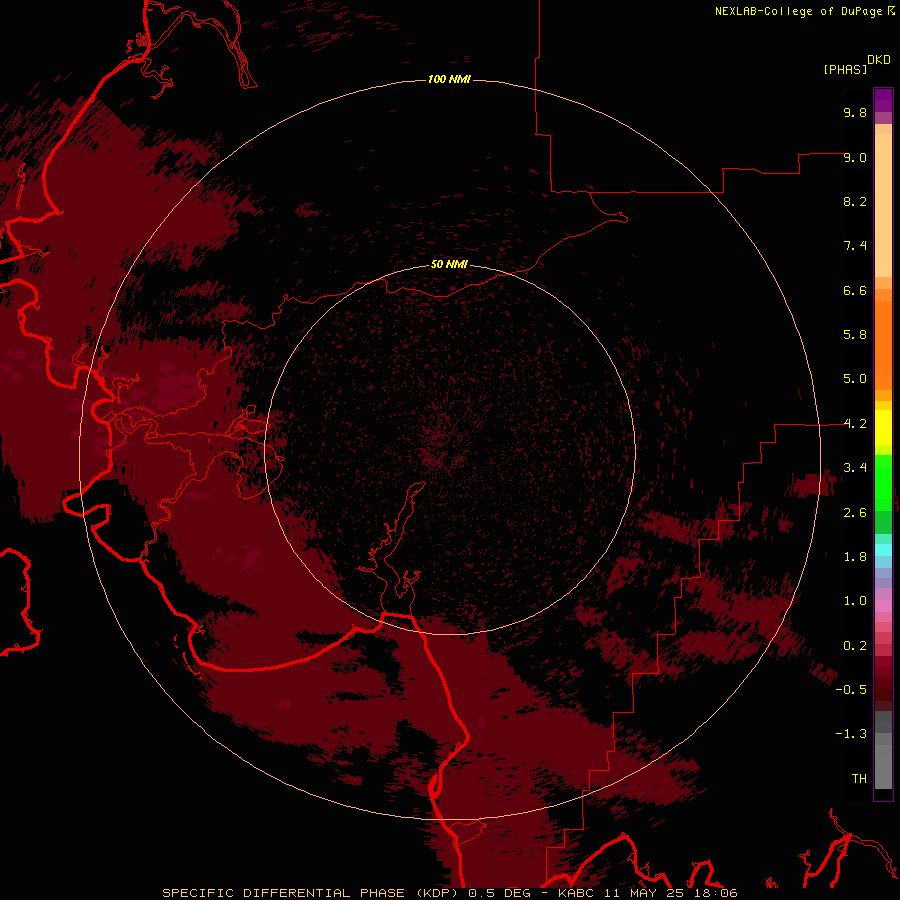The image size is (900, 900).
Task: Pick the cyan band of the color scale
Action: click(x=883, y=550)
